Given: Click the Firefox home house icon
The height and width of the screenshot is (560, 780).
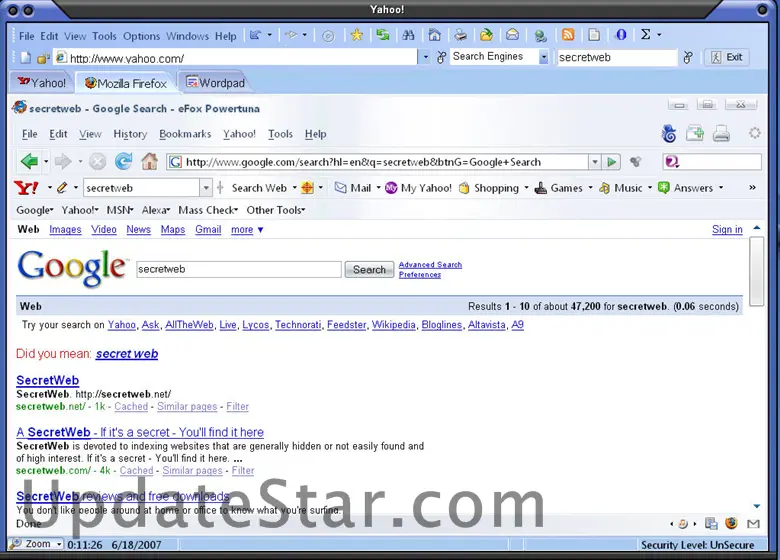Looking at the screenshot, I should pyautogui.click(x=149, y=161).
